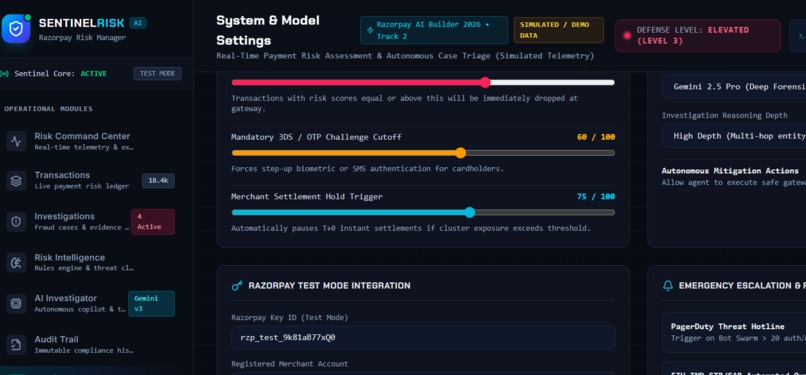The image size is (806, 375).
Task: Click the 75 / 100 hold trigger value
Action: coord(596,197)
